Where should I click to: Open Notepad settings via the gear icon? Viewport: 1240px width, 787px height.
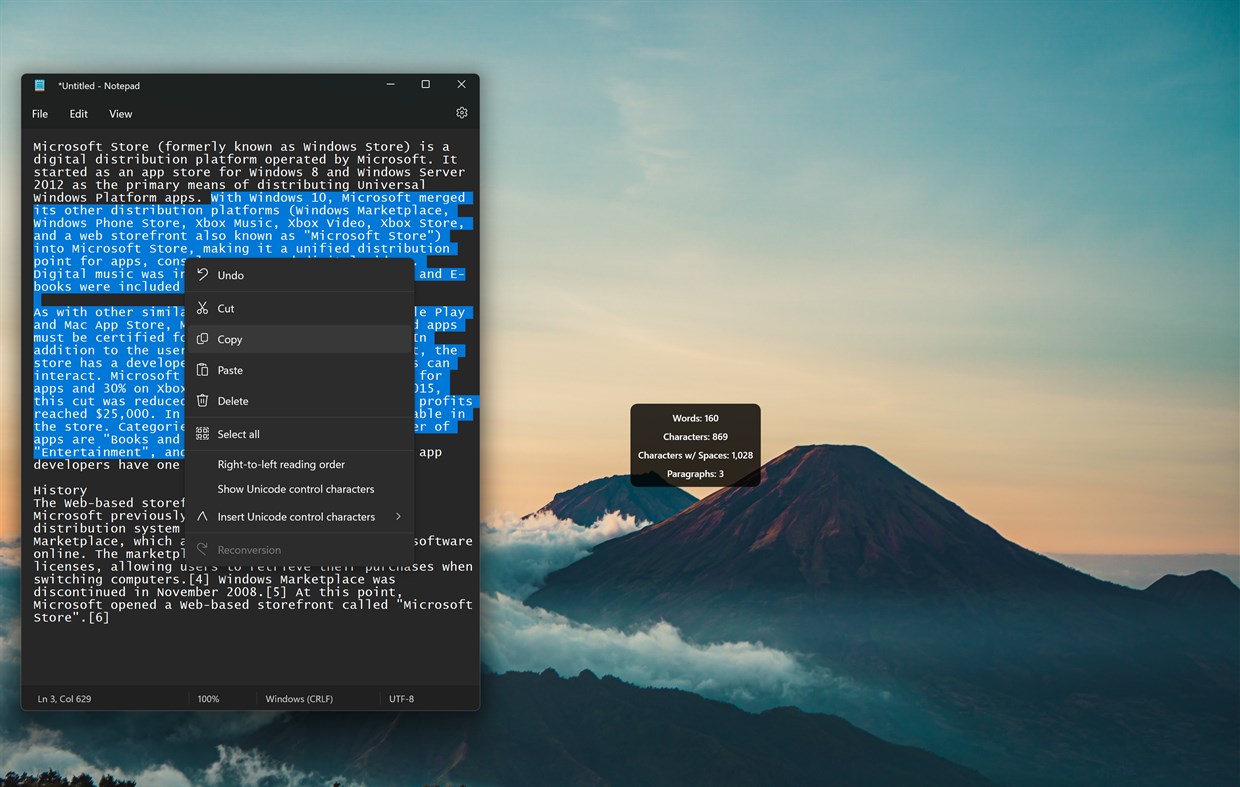(461, 113)
